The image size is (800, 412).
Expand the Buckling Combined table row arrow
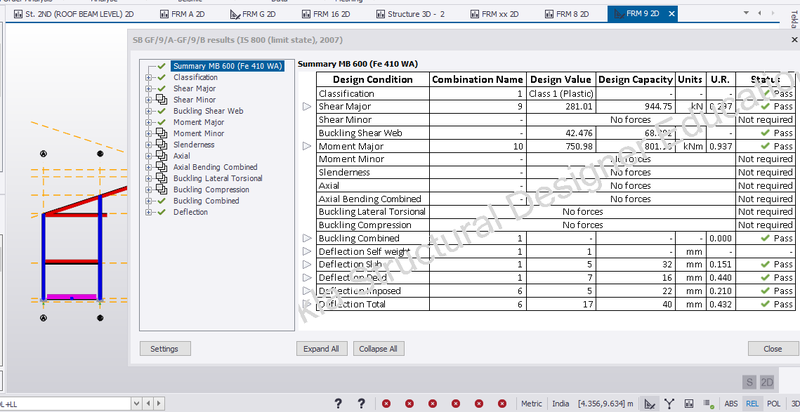[x=307, y=238]
